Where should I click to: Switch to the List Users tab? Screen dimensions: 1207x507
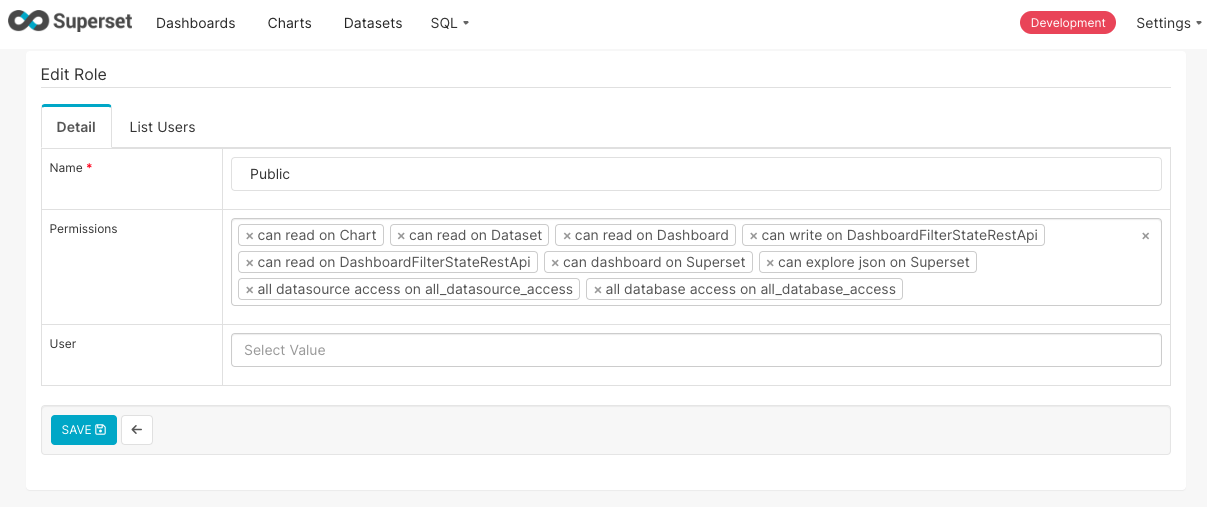pyautogui.click(x=162, y=127)
